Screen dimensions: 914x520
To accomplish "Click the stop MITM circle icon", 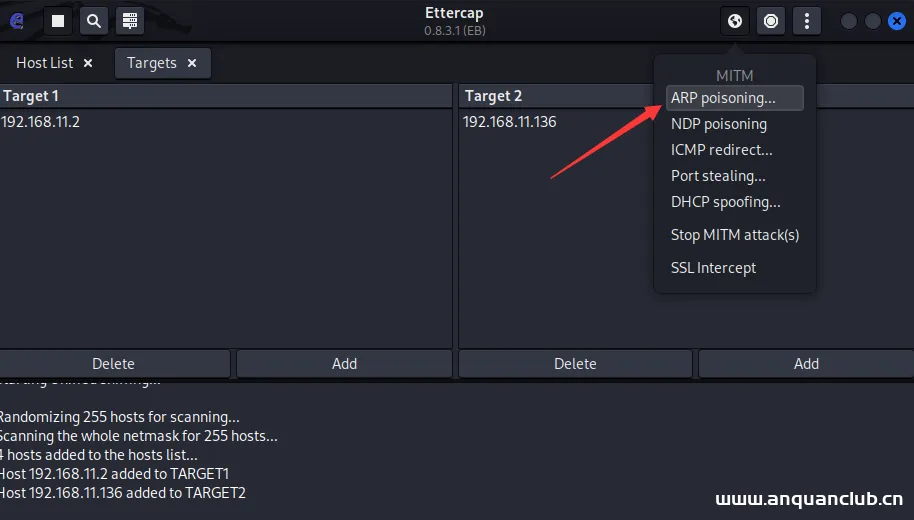I will (771, 20).
